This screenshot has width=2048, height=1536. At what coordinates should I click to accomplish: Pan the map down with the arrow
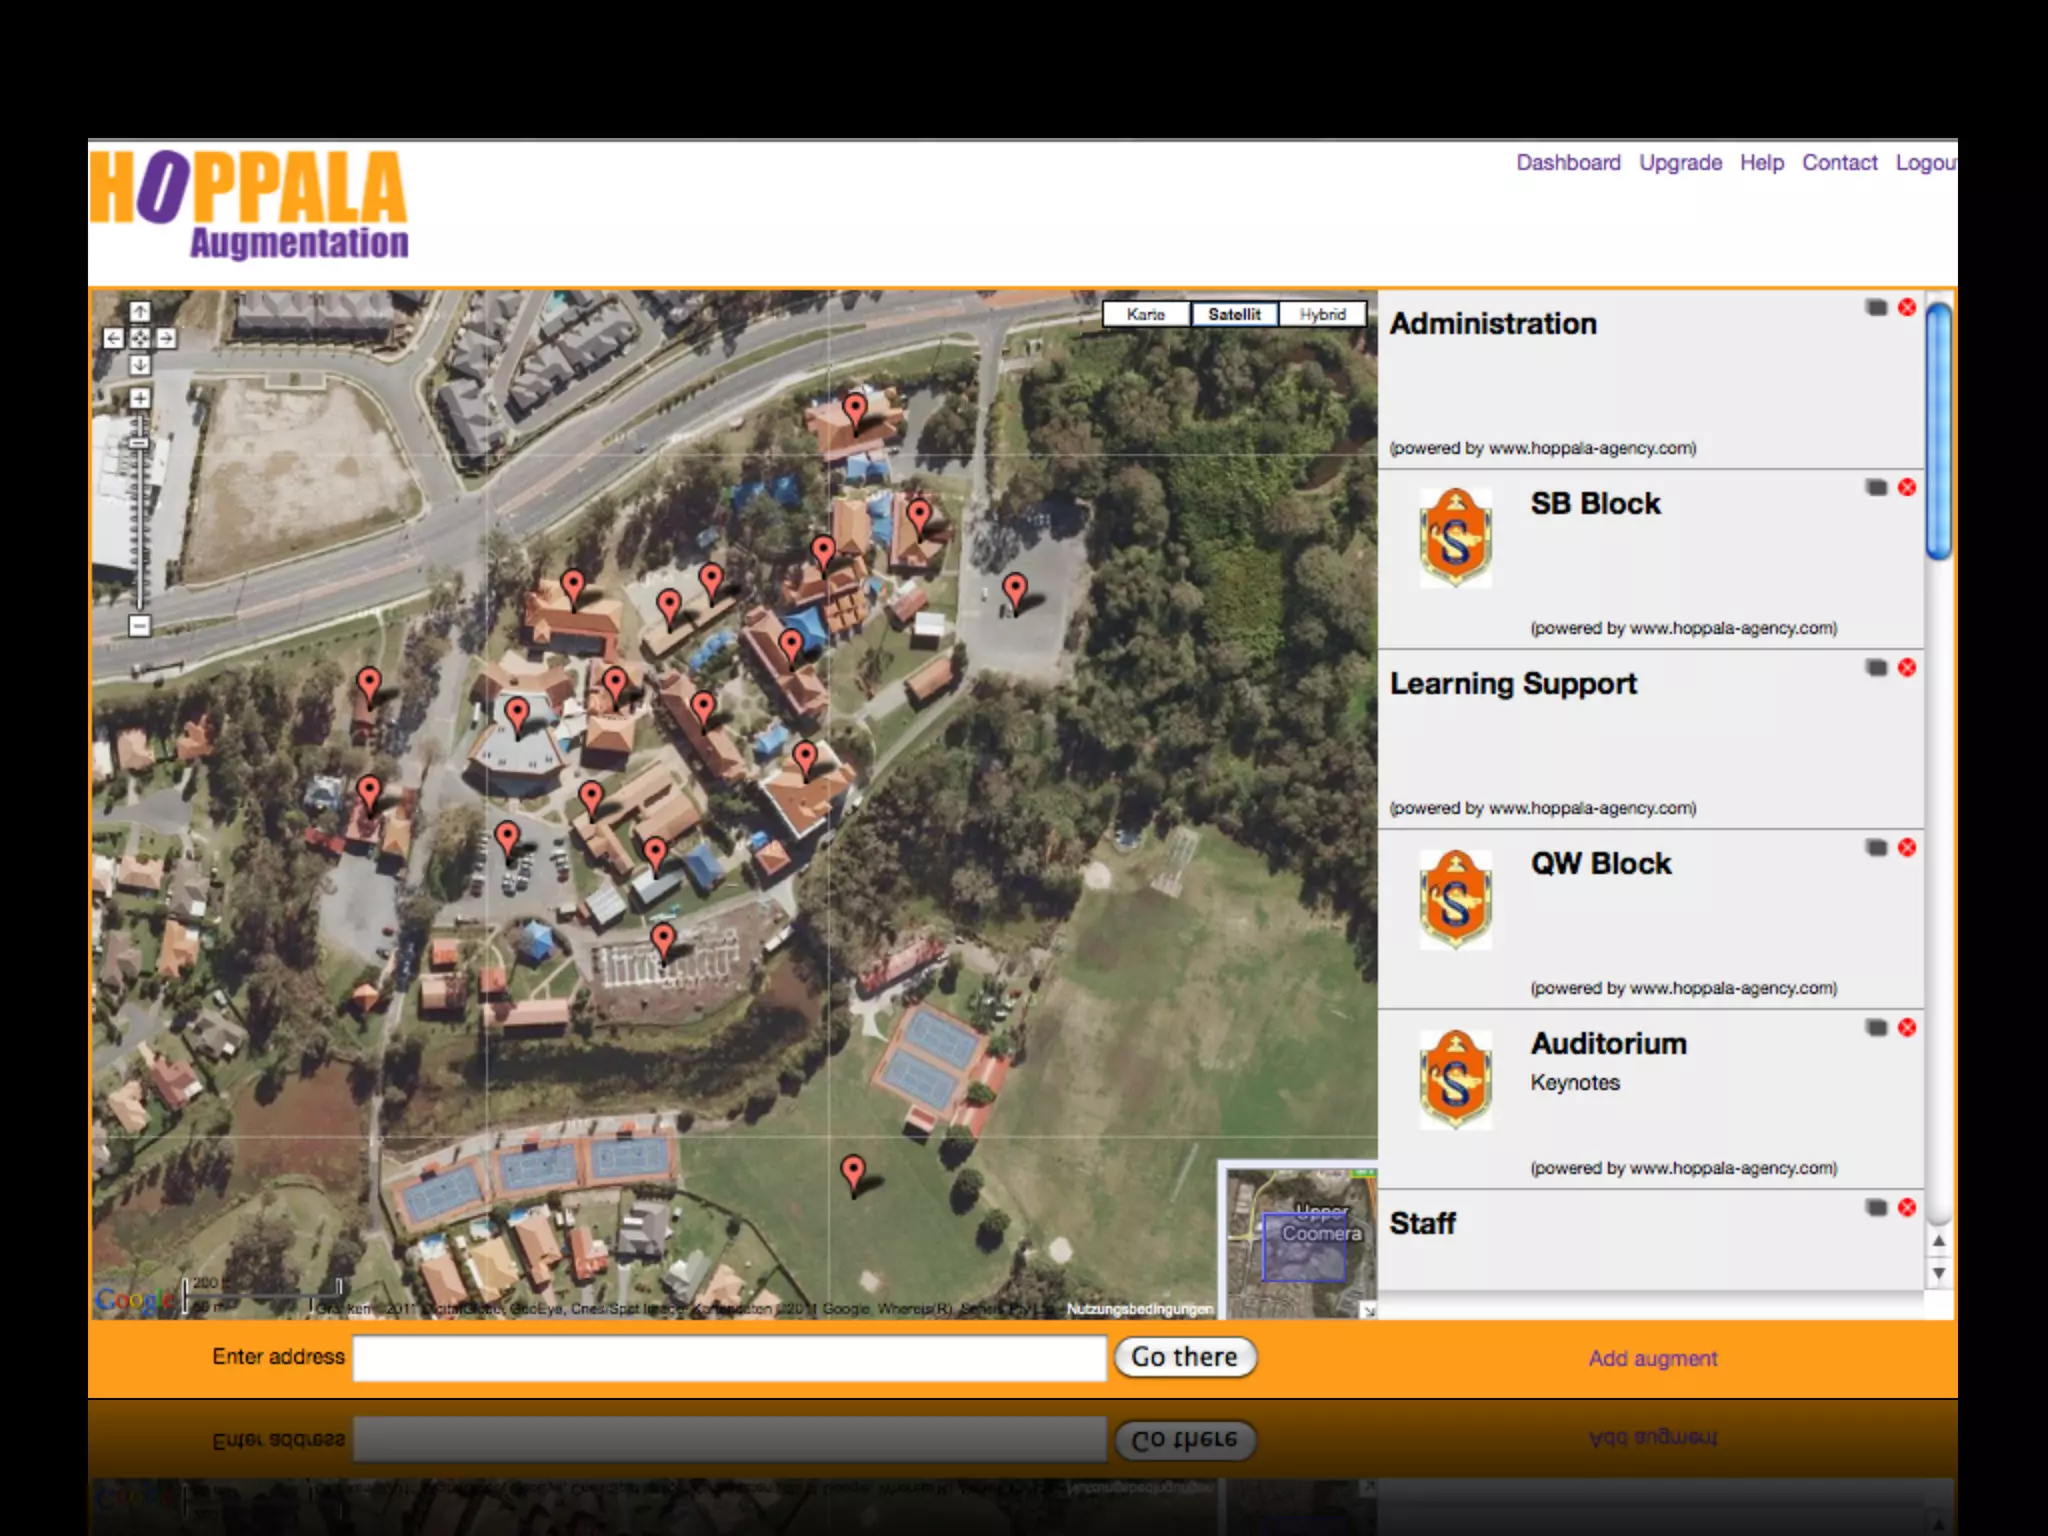pos(140,365)
